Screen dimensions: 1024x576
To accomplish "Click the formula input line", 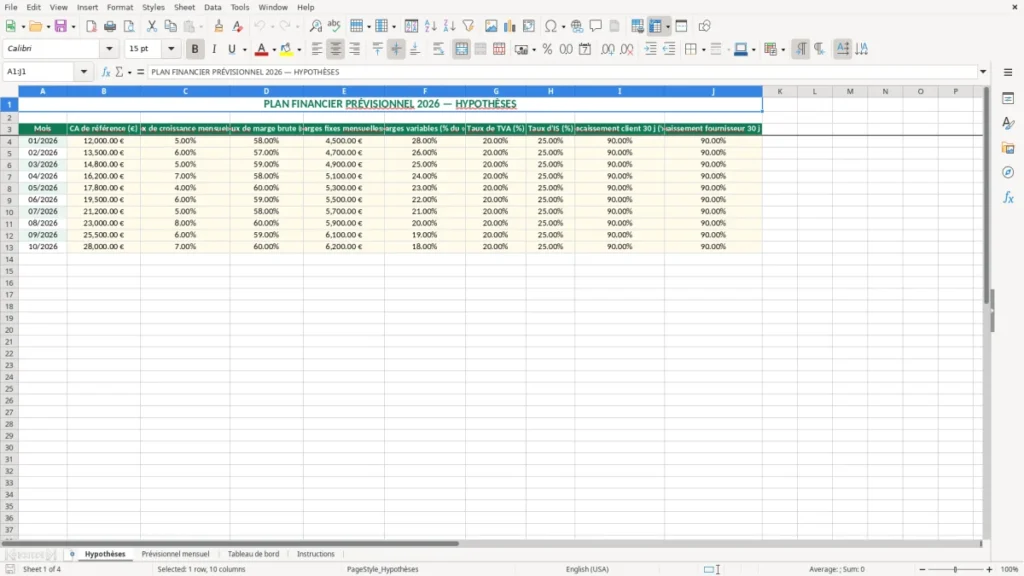I will (x=562, y=72).
